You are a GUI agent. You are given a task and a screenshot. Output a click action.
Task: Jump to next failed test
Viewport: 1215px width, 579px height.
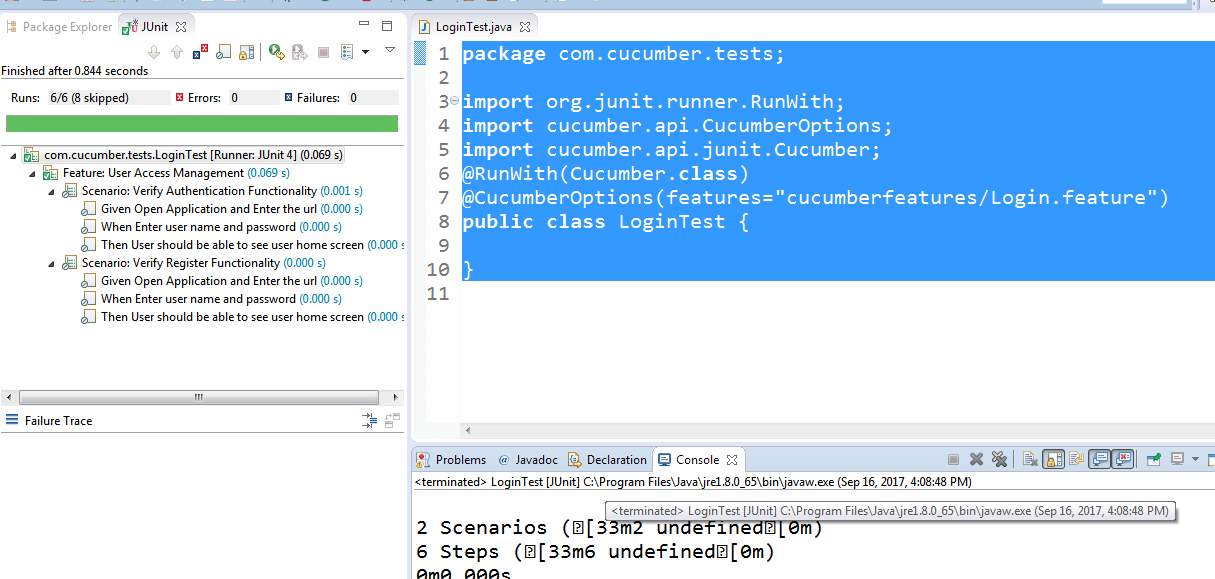tap(153, 52)
